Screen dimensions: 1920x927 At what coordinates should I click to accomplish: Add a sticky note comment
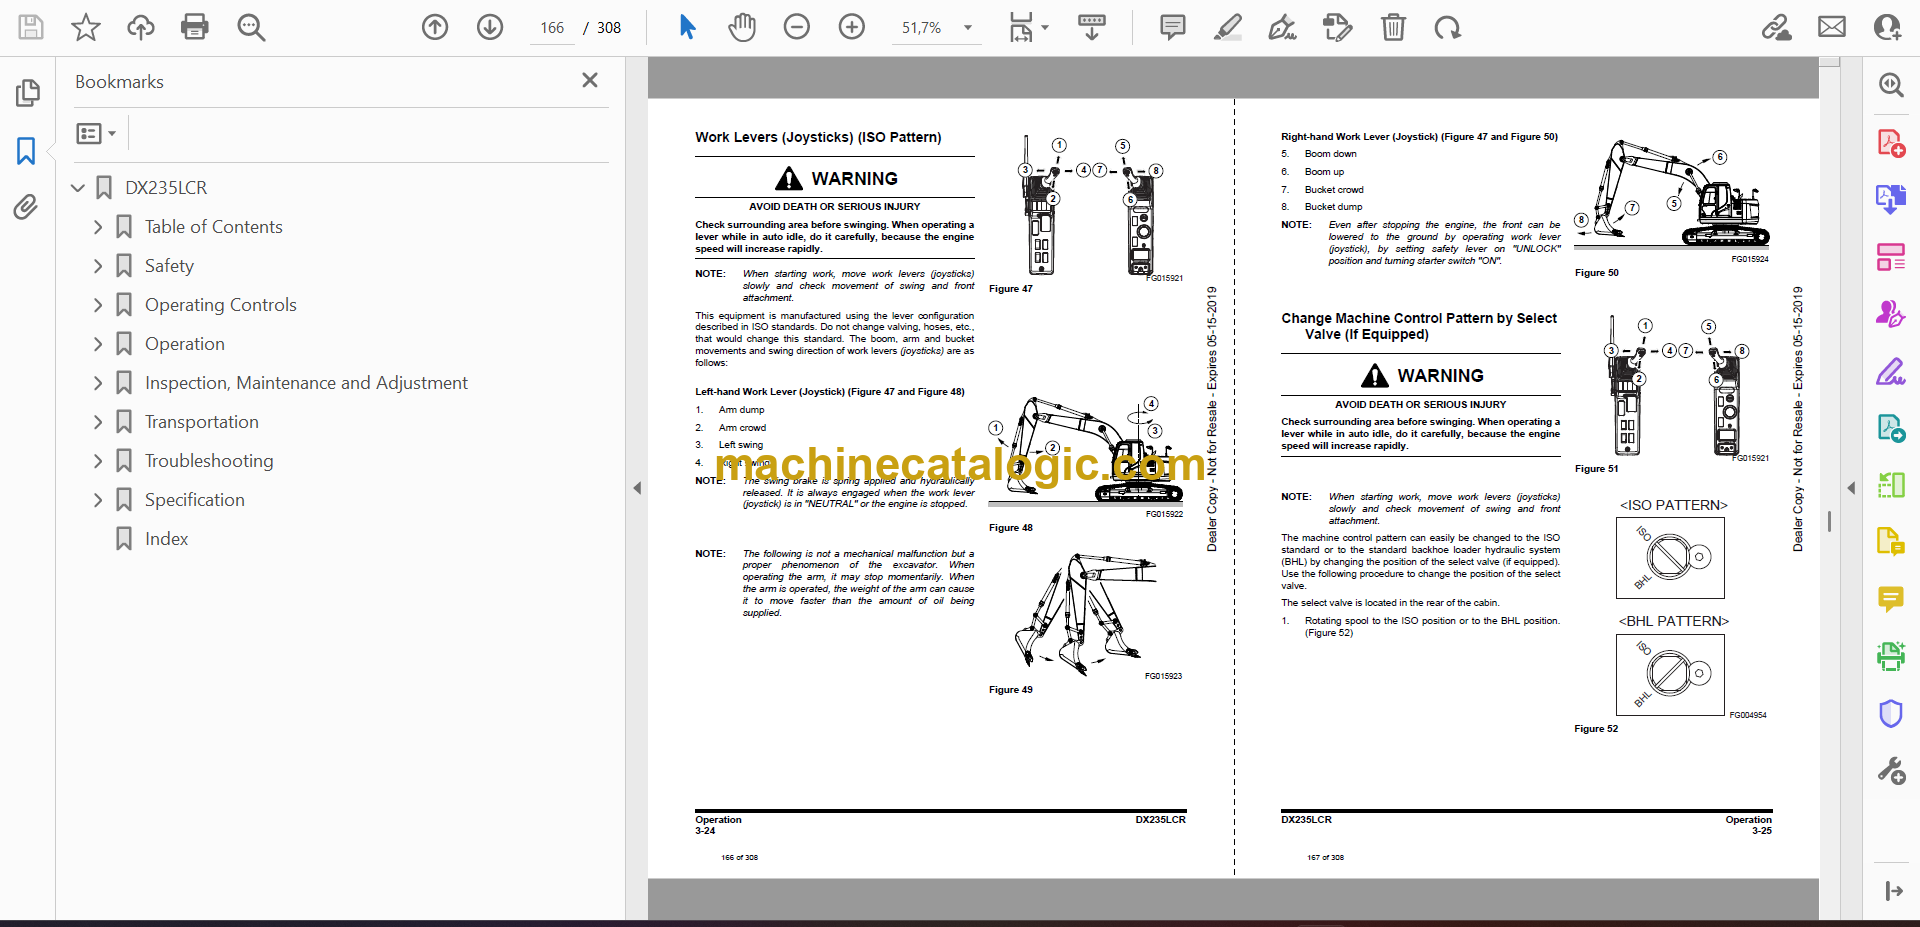(x=1173, y=27)
